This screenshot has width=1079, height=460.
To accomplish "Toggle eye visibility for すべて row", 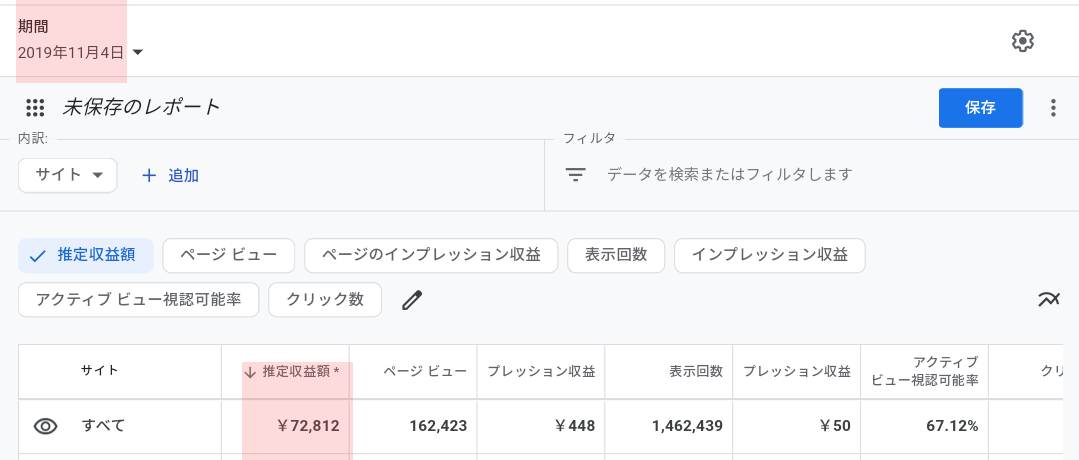I will coord(45,426).
